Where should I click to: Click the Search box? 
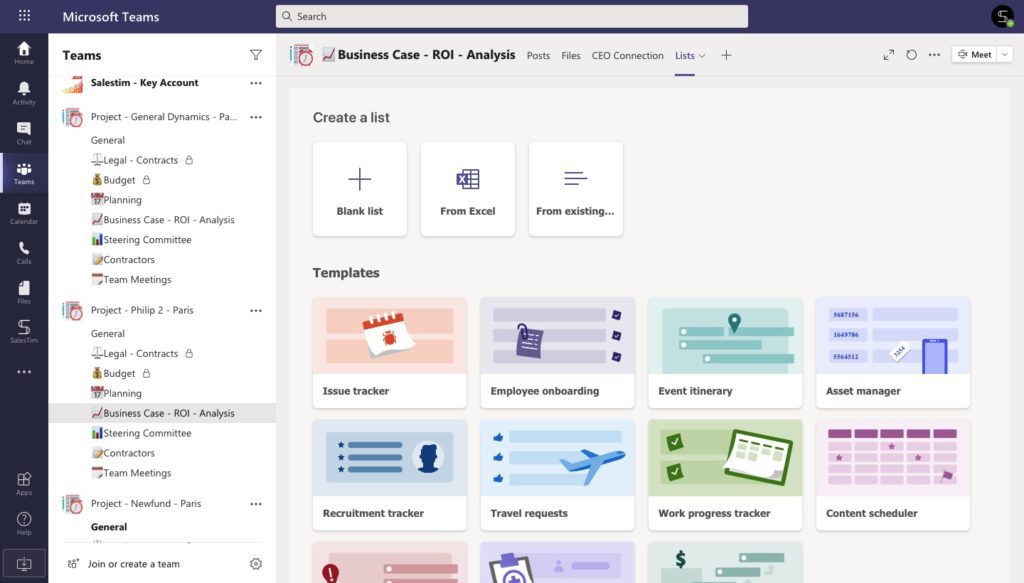[511, 16]
